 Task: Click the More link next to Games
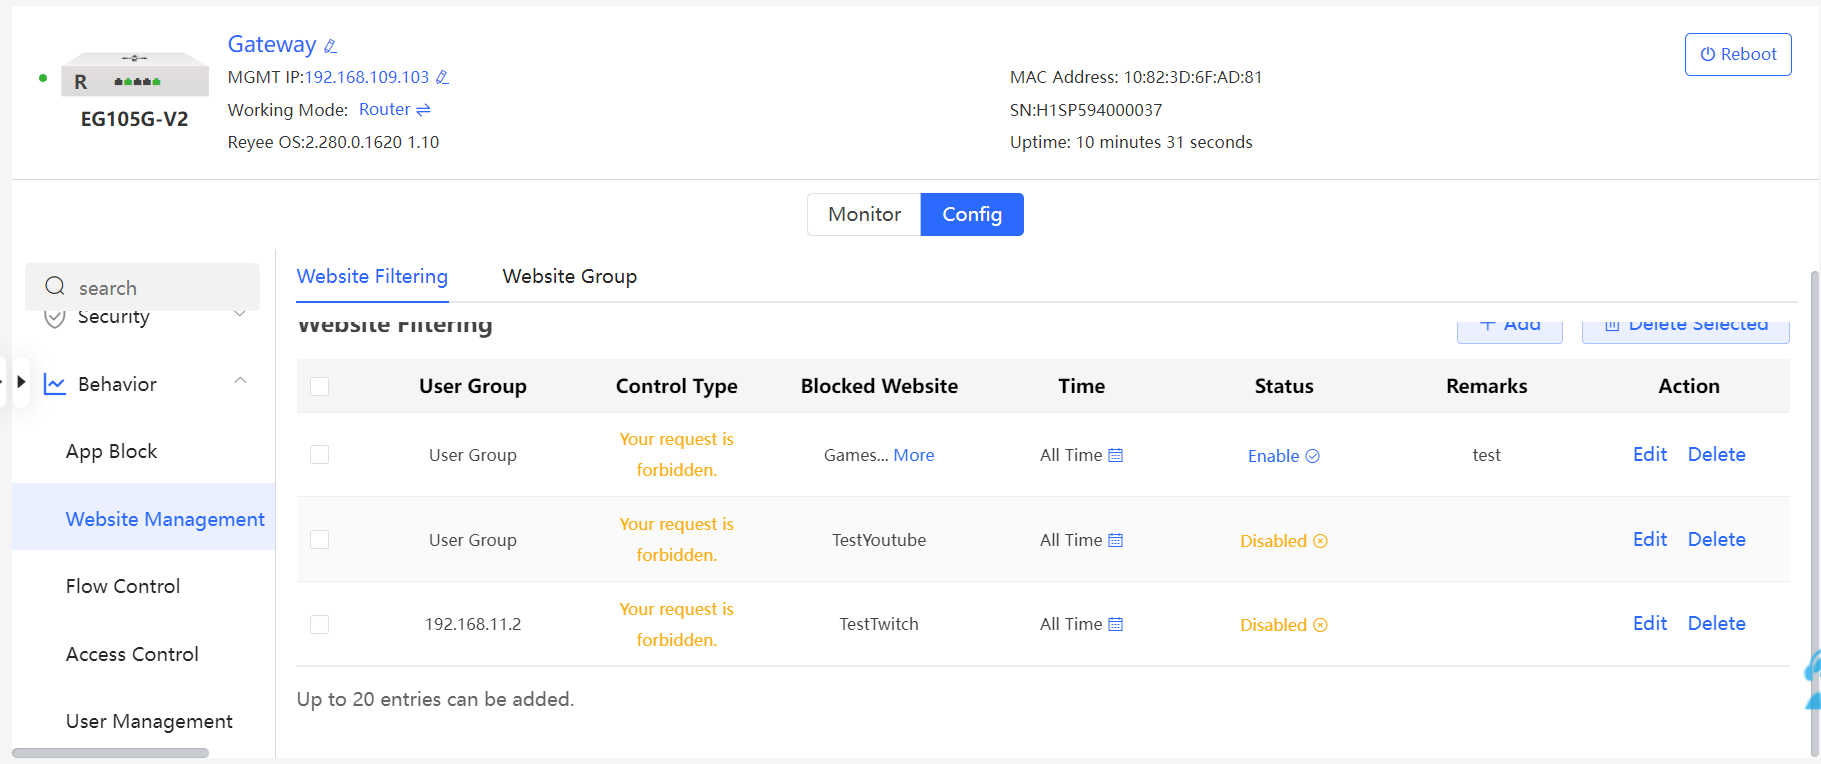point(913,456)
